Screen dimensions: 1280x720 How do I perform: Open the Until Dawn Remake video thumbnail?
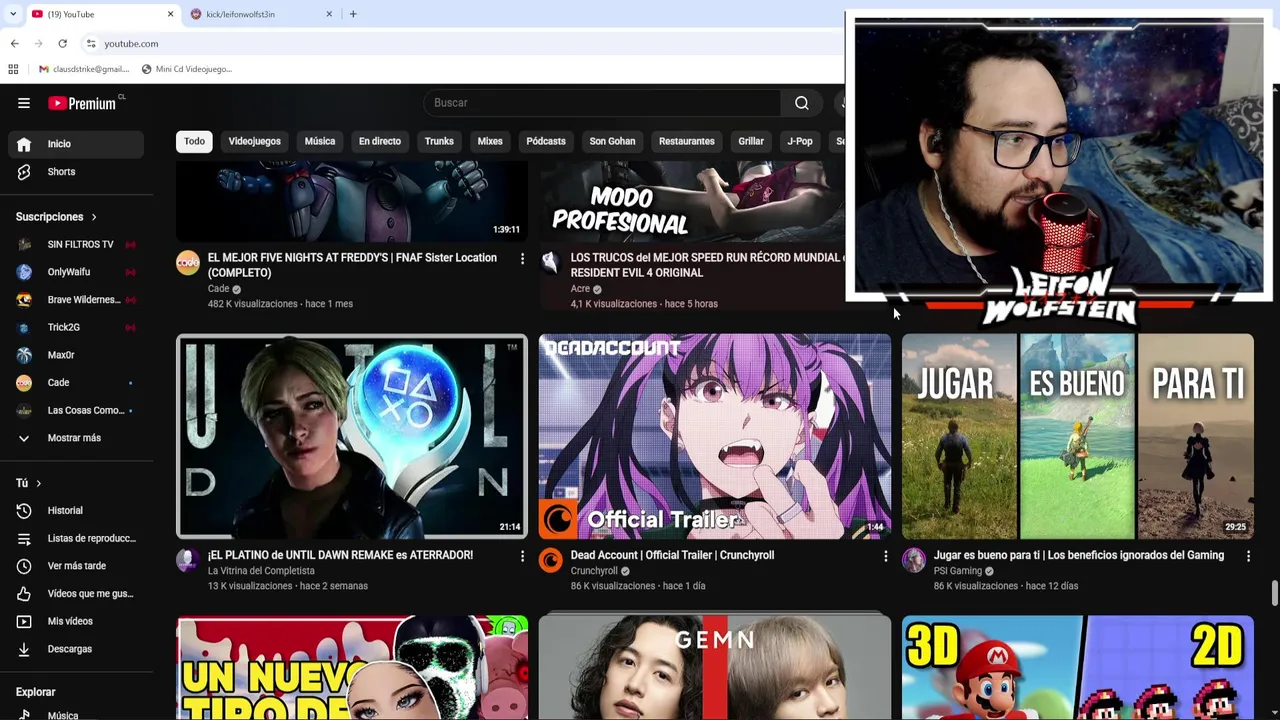click(x=352, y=437)
